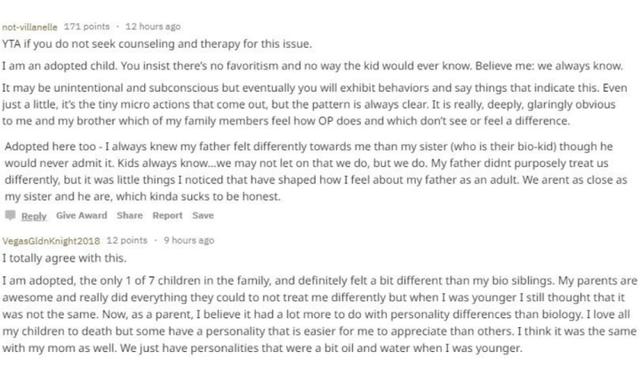Screen dimensions: 640x384
Task: Click the 'It may be unintentional' paragraph
Action: pos(315,104)
